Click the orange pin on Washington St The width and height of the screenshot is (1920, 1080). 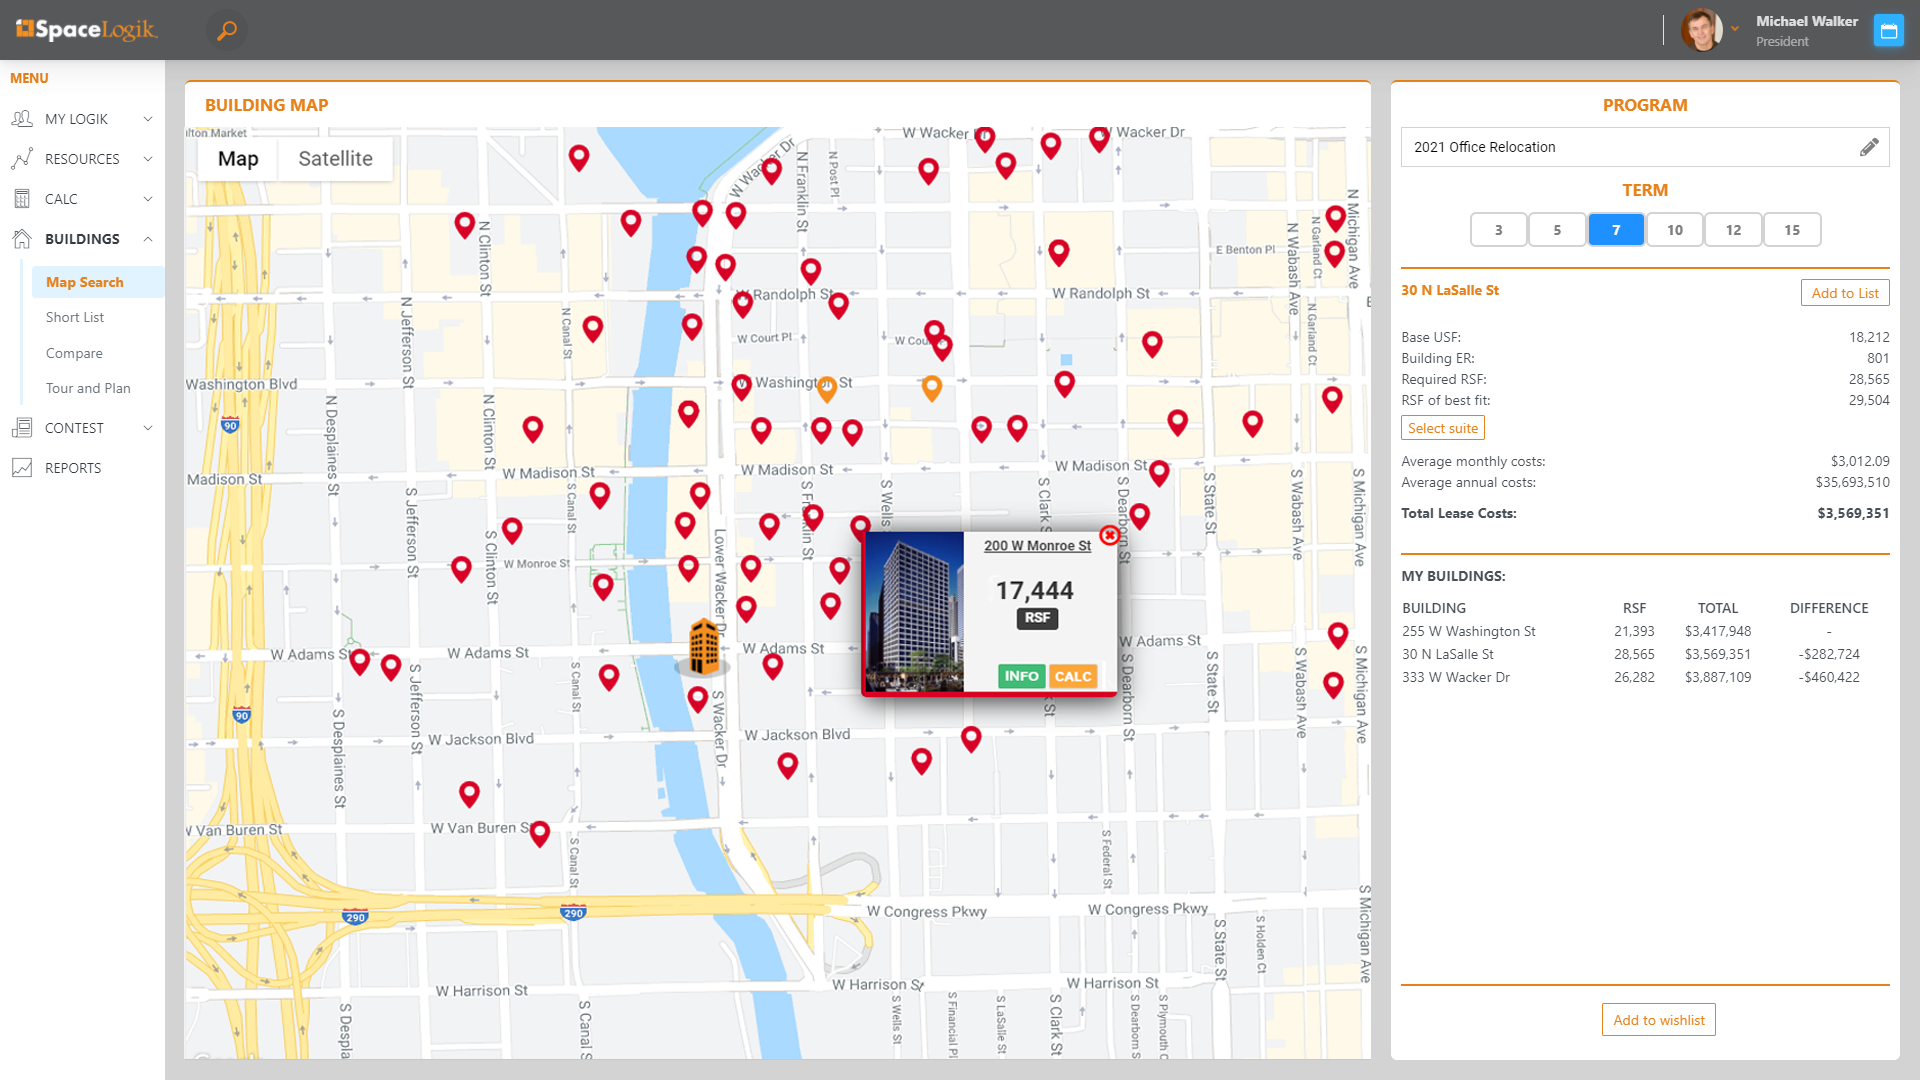pos(826,388)
